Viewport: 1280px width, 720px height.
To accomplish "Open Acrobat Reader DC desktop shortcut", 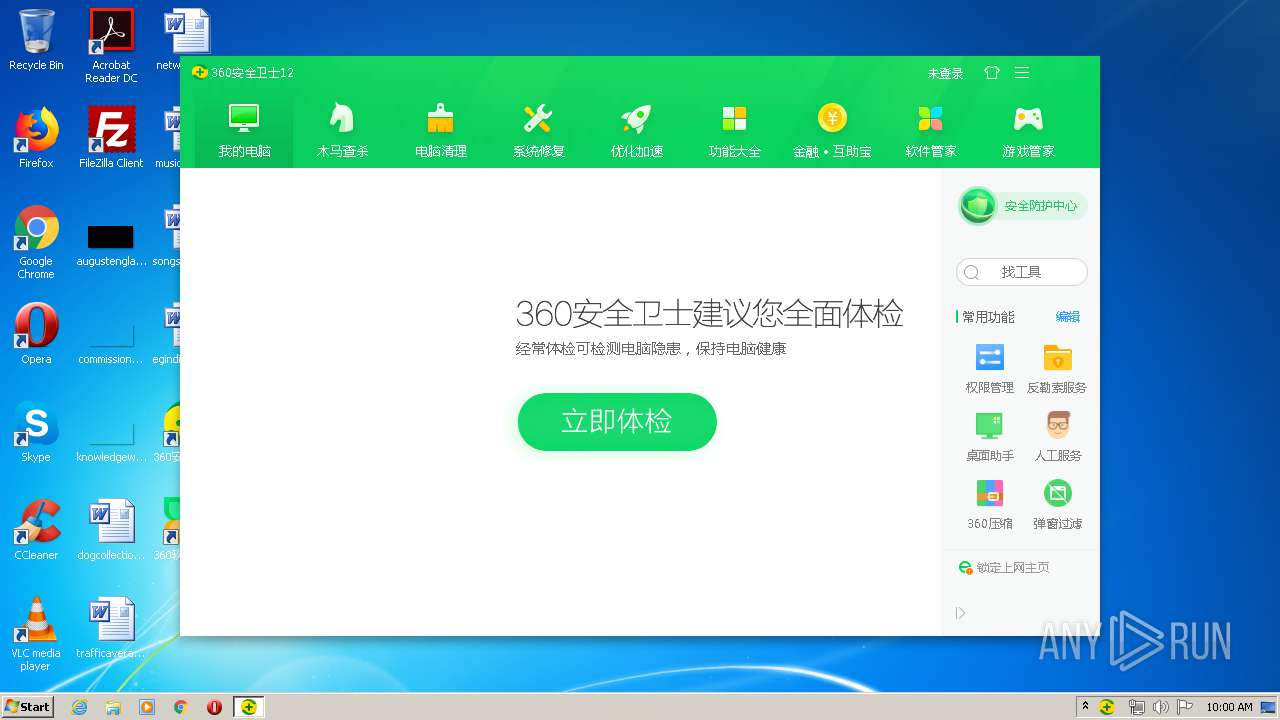I will point(111,46).
